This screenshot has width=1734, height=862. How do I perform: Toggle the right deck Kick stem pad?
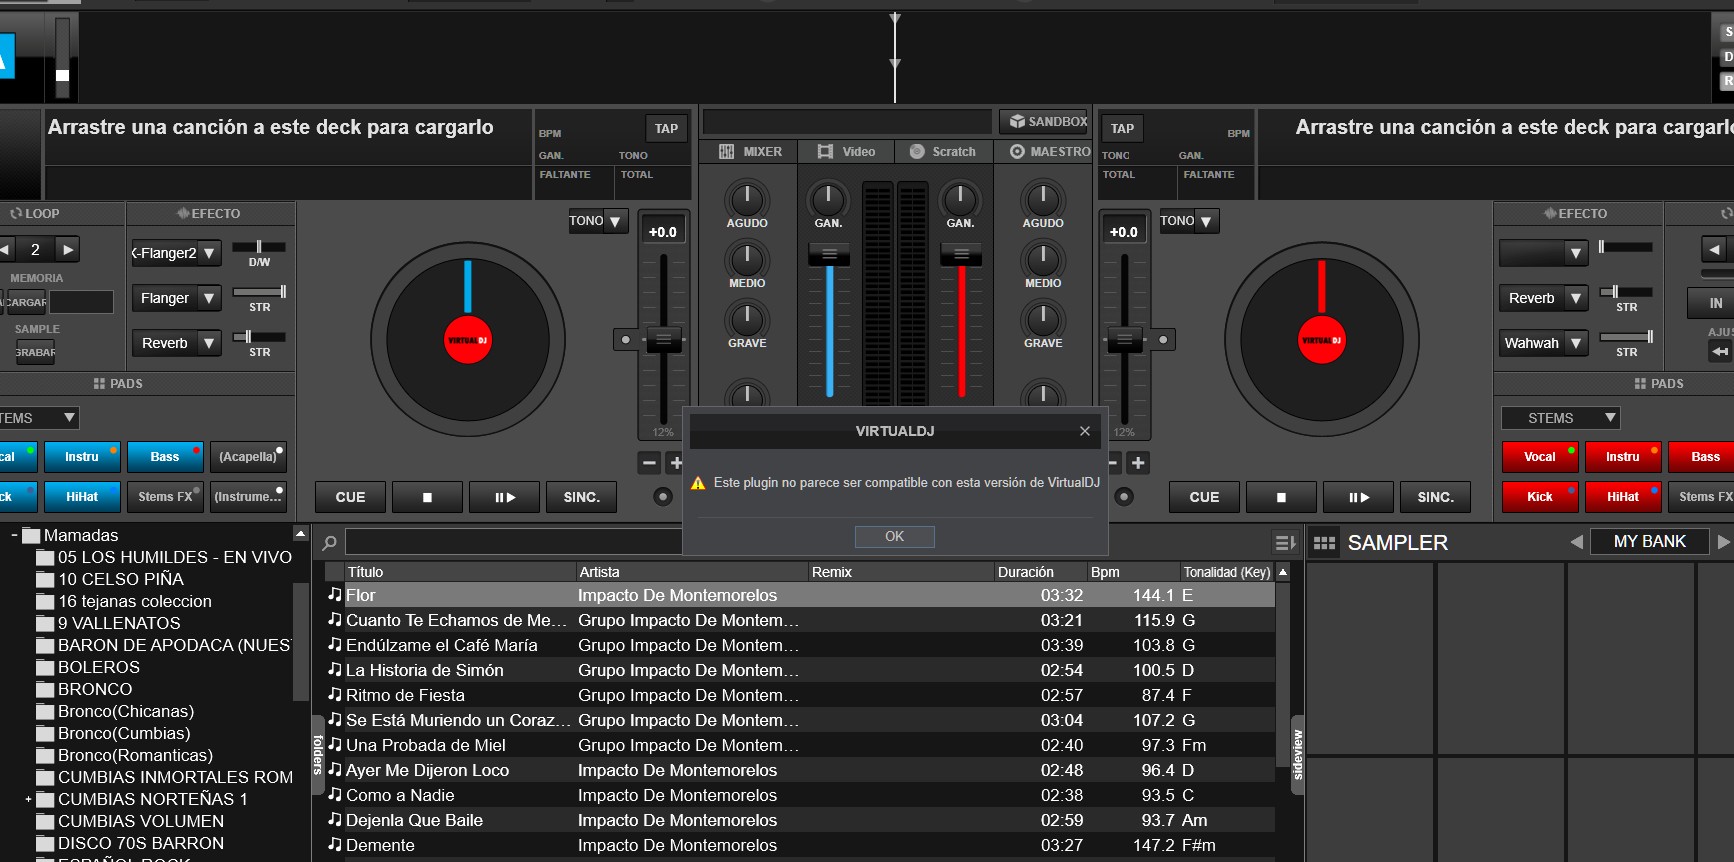1540,497
